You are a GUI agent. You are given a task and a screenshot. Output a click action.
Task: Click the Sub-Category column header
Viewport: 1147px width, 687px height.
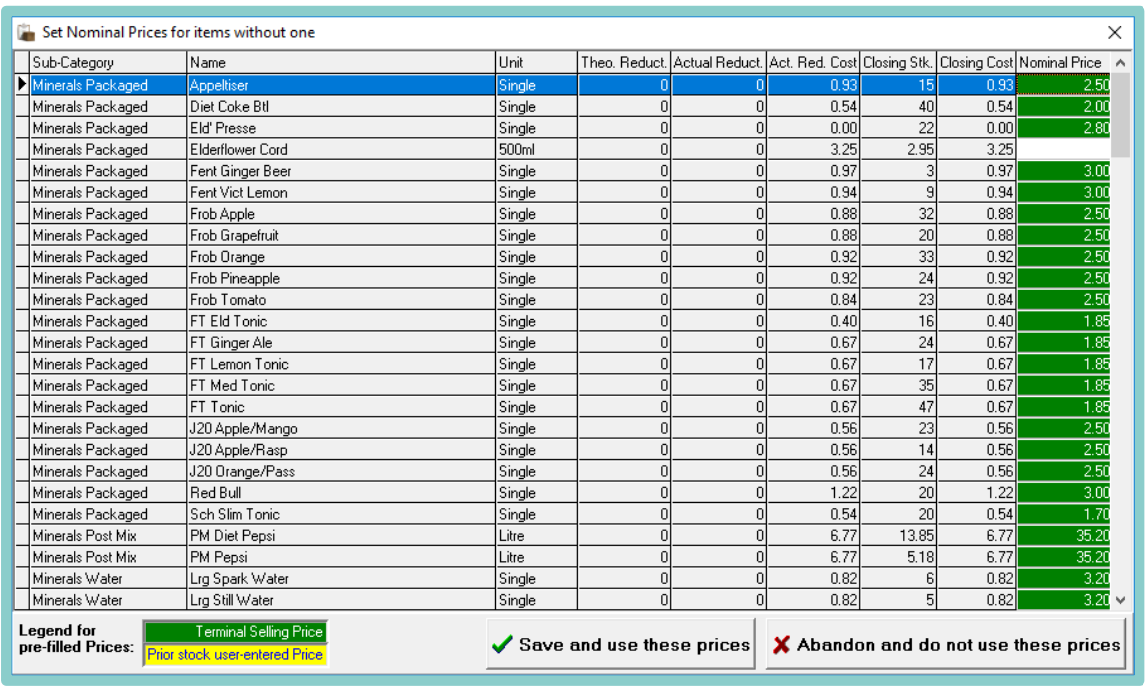coord(108,62)
